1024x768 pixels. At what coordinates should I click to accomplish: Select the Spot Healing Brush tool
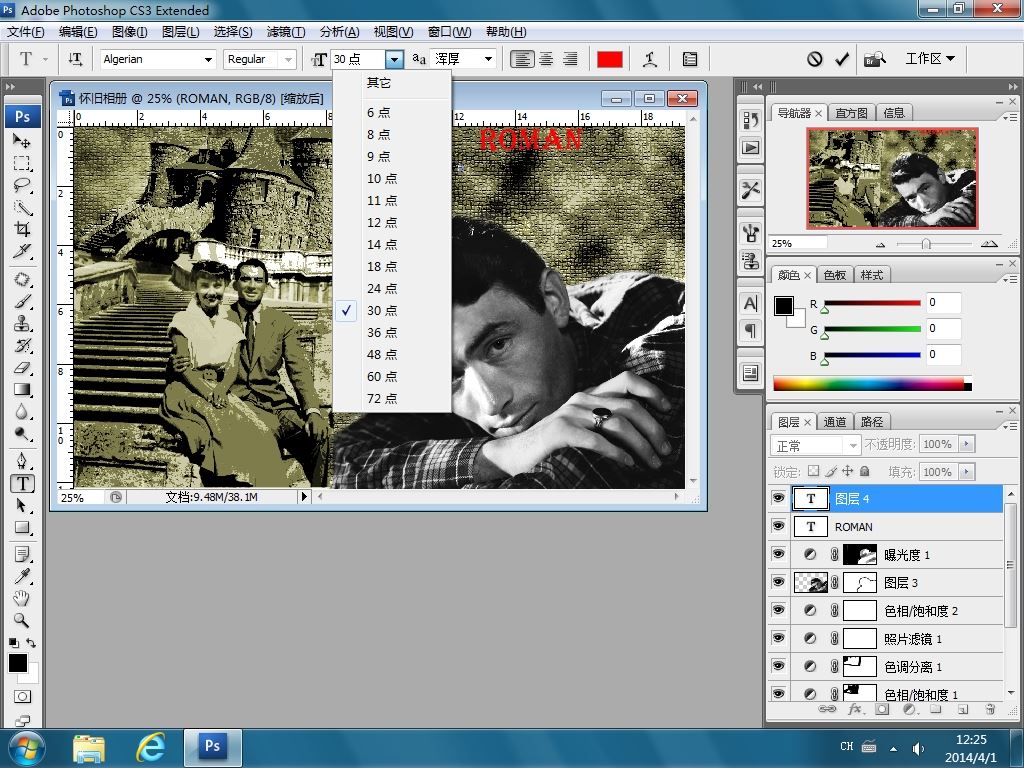22,280
